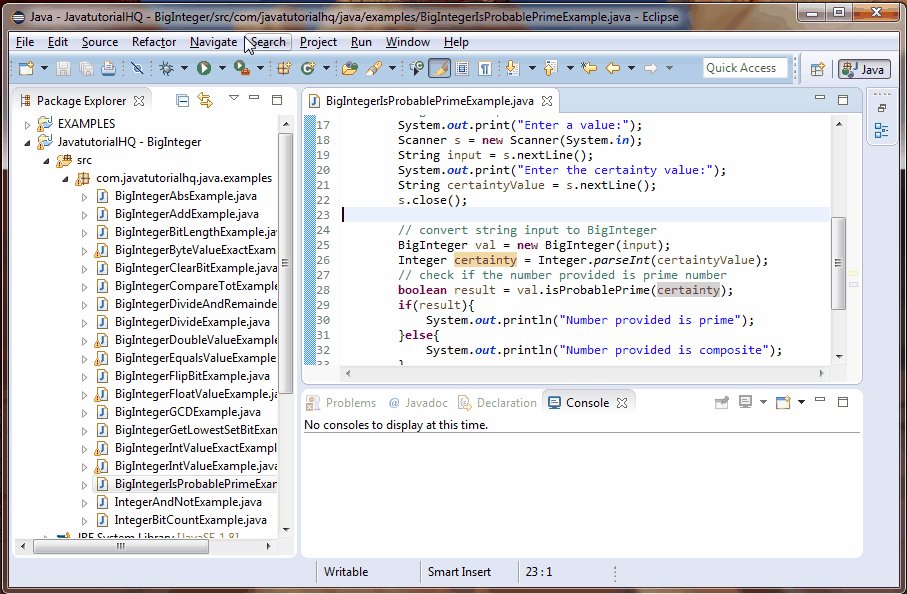Screen dimensions: 907x594
Task: Run the Java application
Action: click(x=207, y=68)
